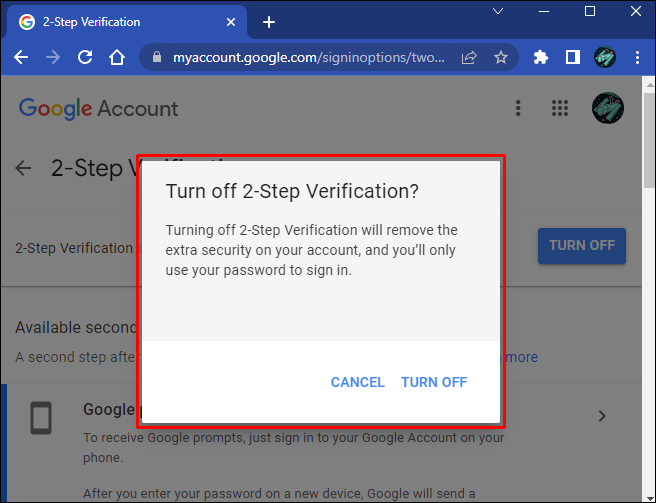656x503 pixels.
Task: Click TURN OFF in the confirmation dialog
Action: [433, 382]
